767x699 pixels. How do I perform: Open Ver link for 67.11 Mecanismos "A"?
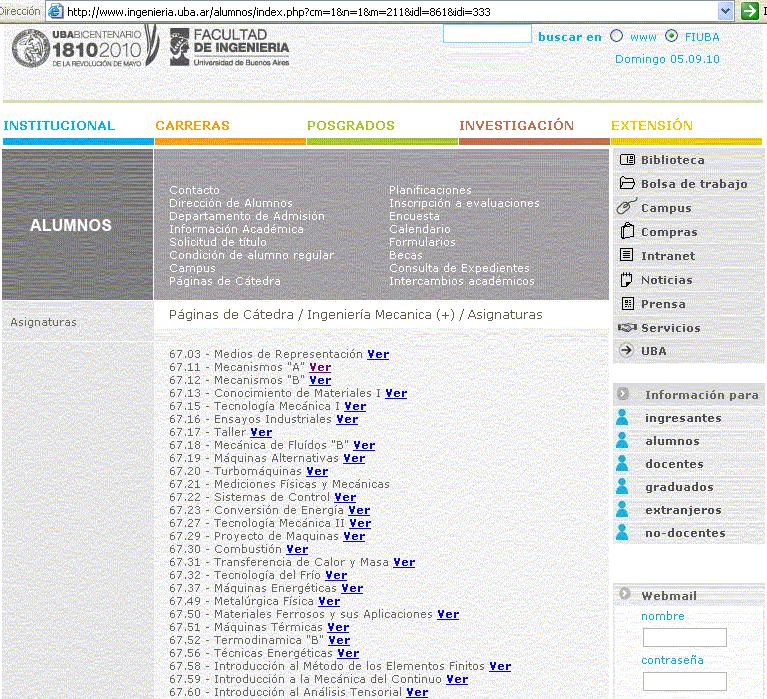(320, 367)
